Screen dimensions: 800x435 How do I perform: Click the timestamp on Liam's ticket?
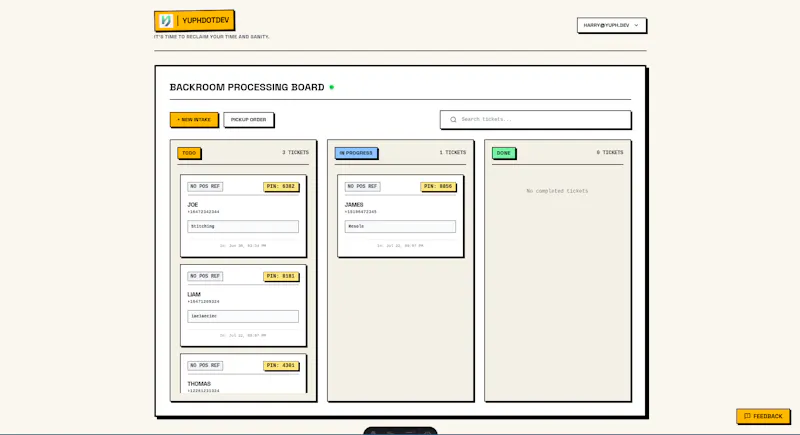(243, 336)
